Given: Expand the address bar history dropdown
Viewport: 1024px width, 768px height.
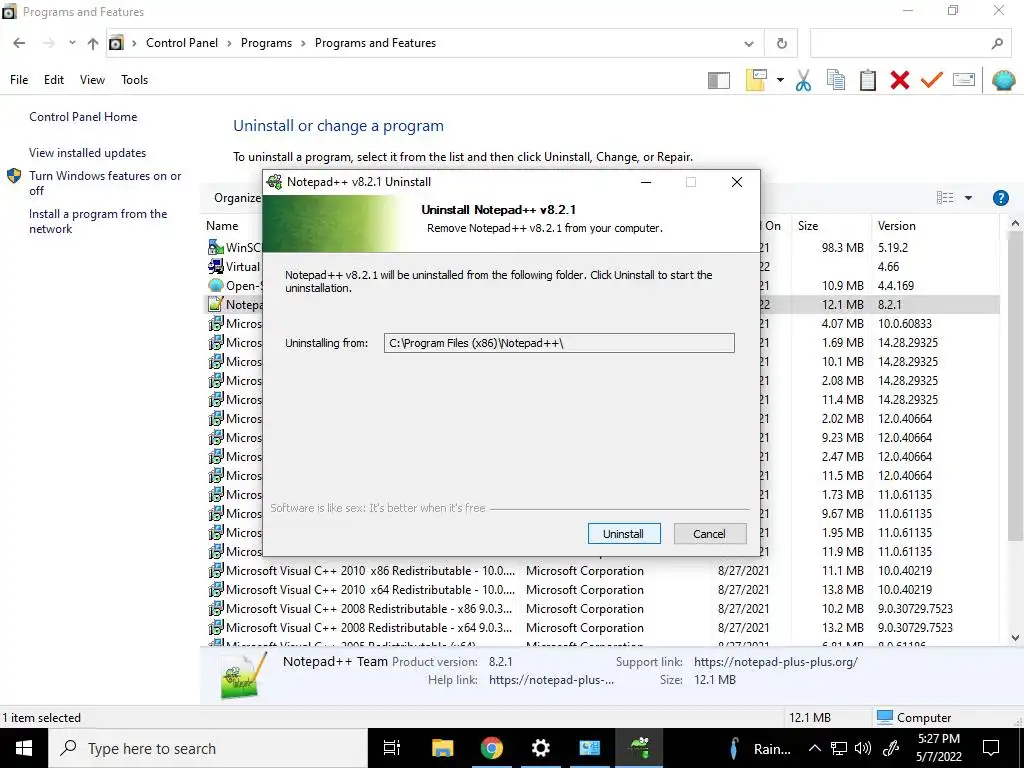Looking at the screenshot, I should click(x=748, y=44).
